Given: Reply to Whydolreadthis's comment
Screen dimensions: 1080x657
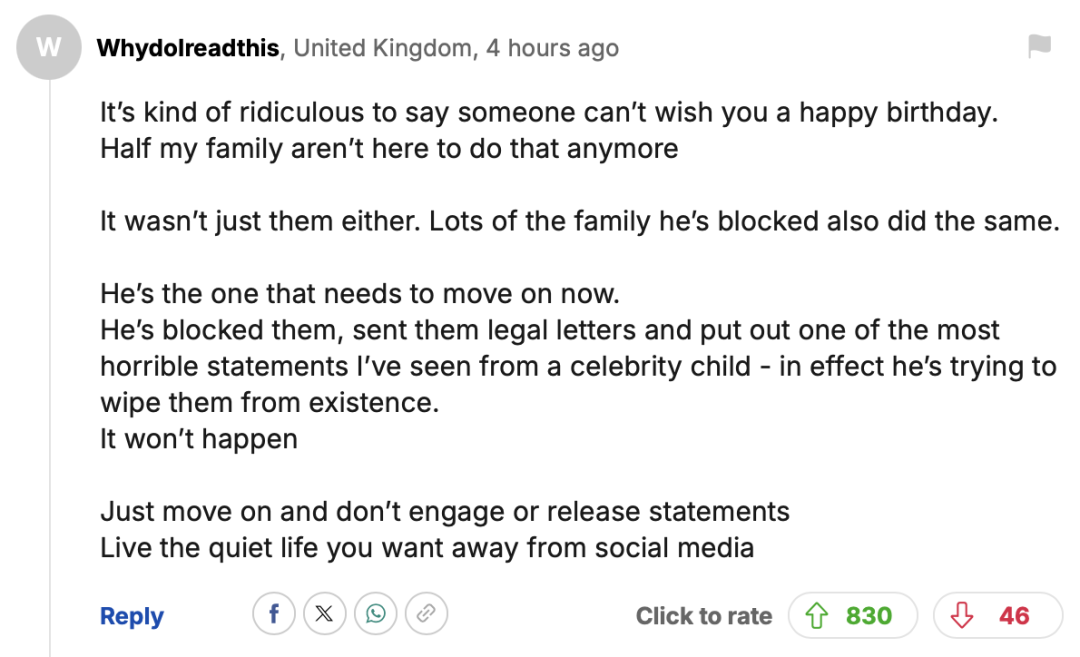Looking at the screenshot, I should (x=131, y=616).
